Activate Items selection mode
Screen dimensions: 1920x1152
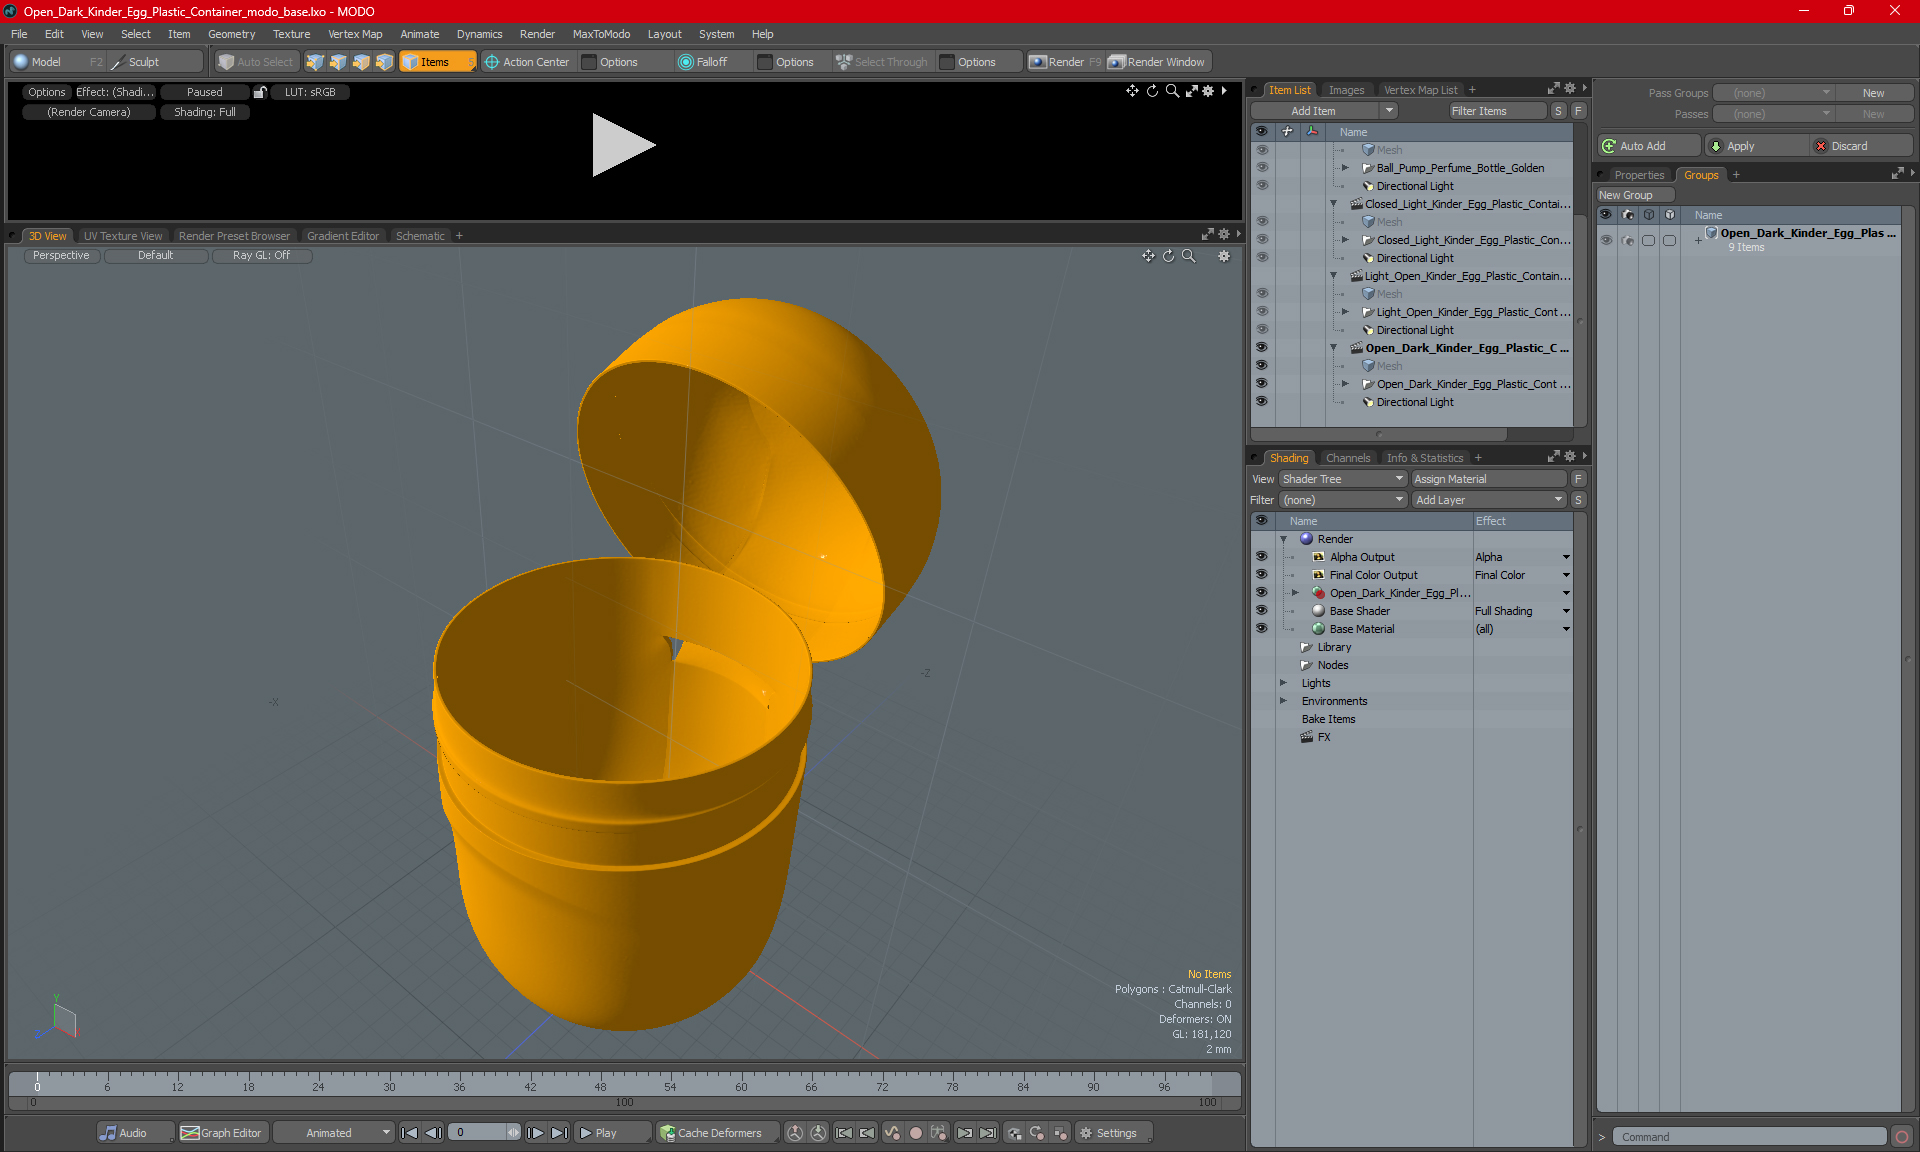tap(437, 62)
